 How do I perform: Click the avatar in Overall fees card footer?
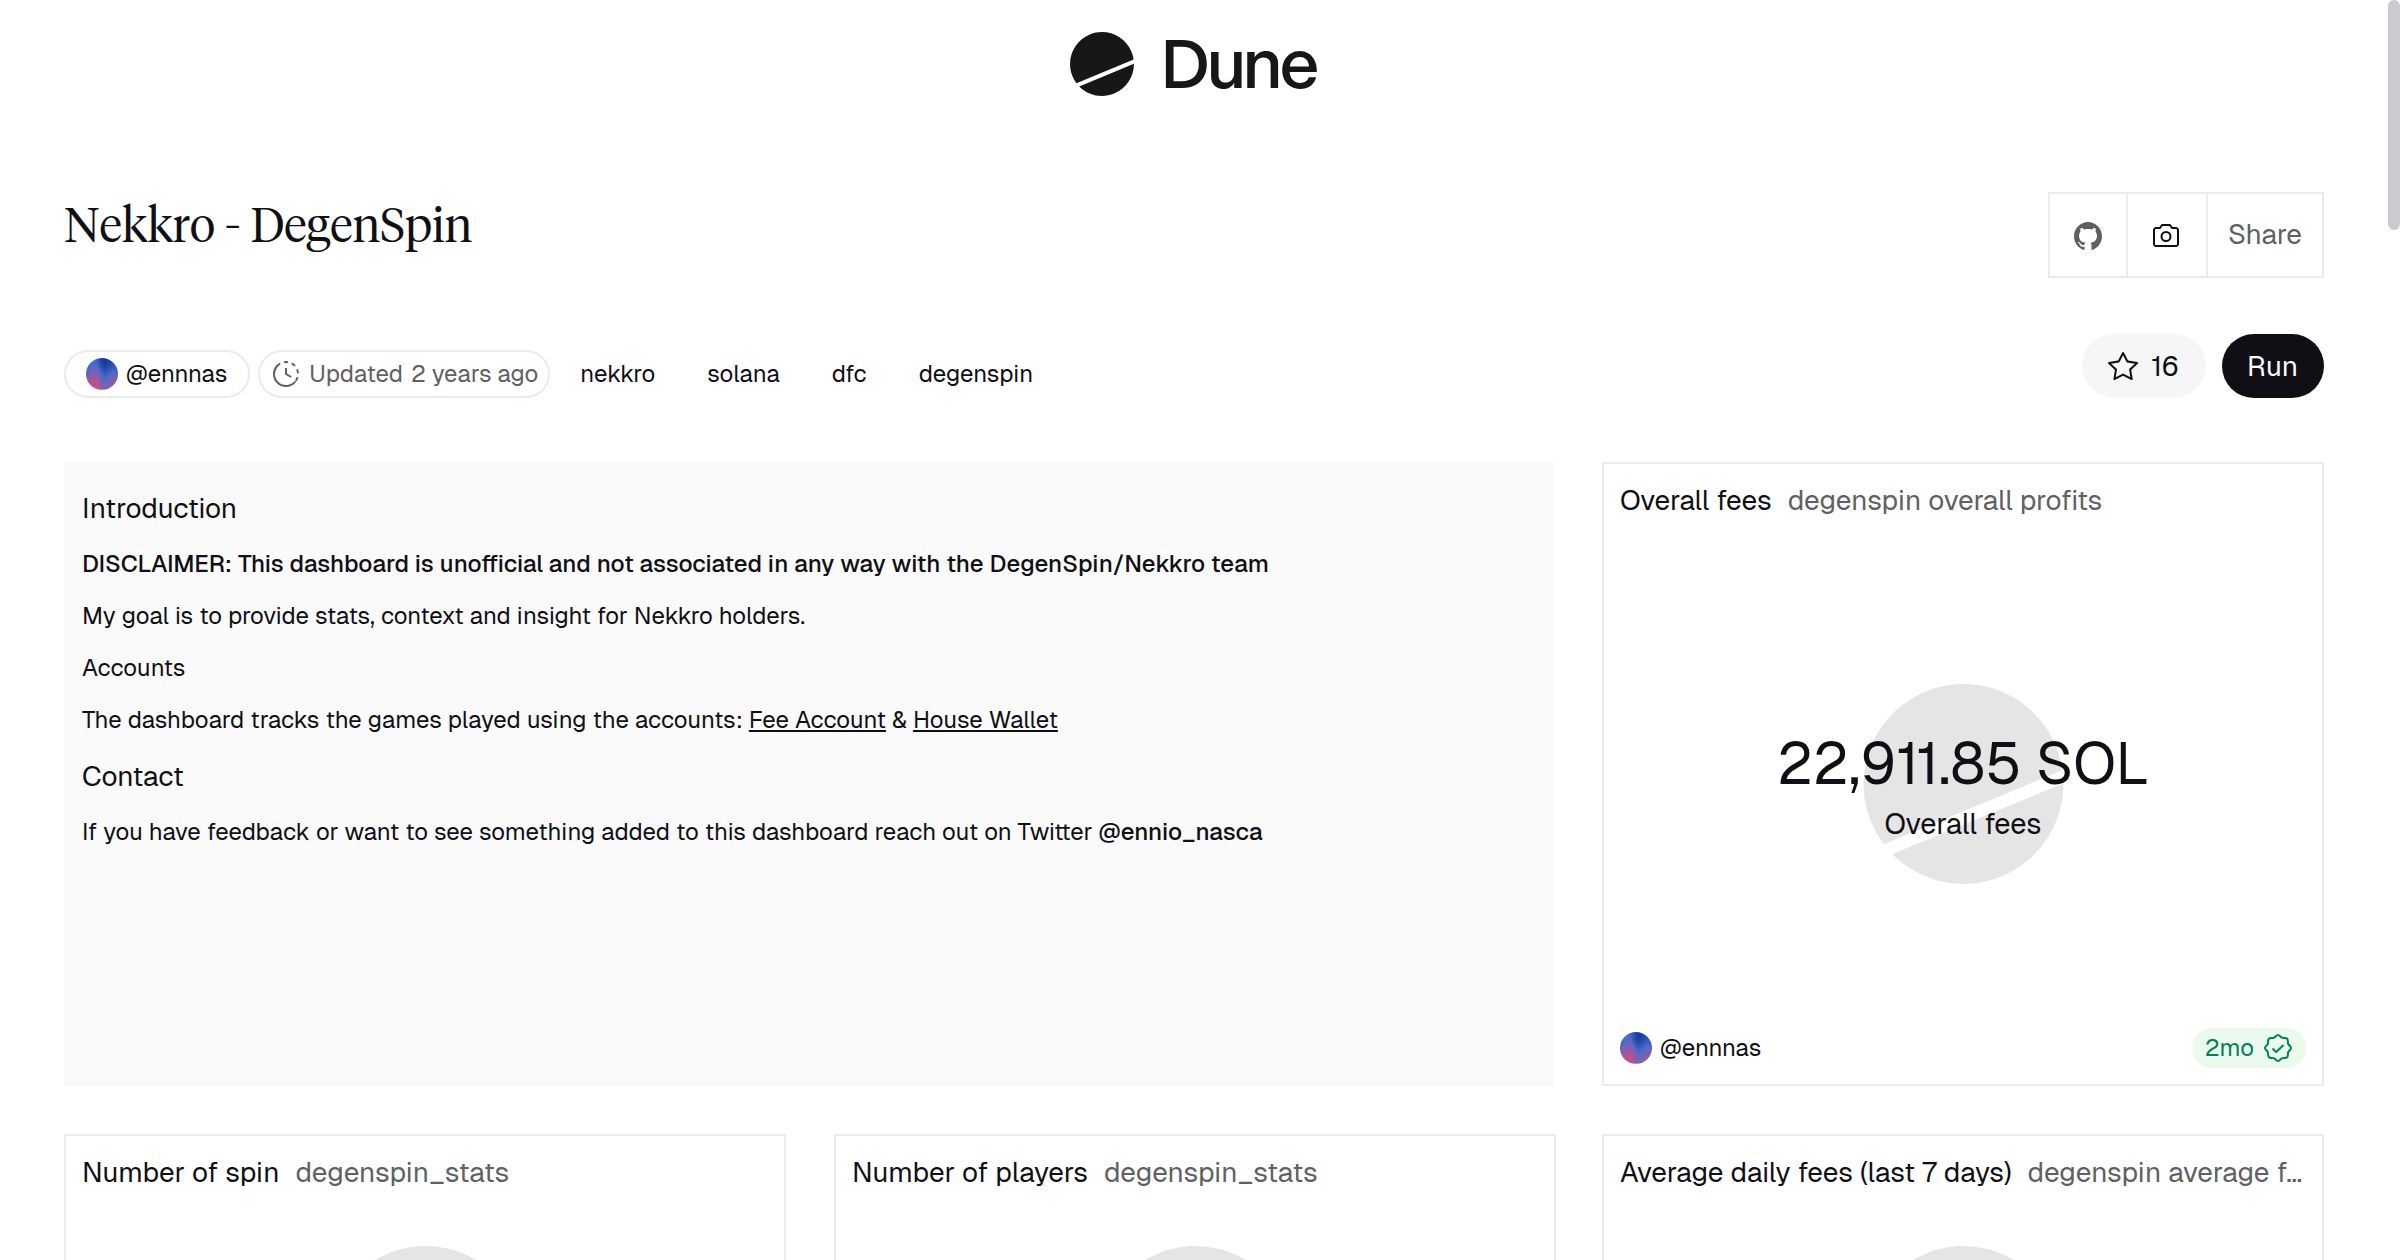click(1635, 1048)
